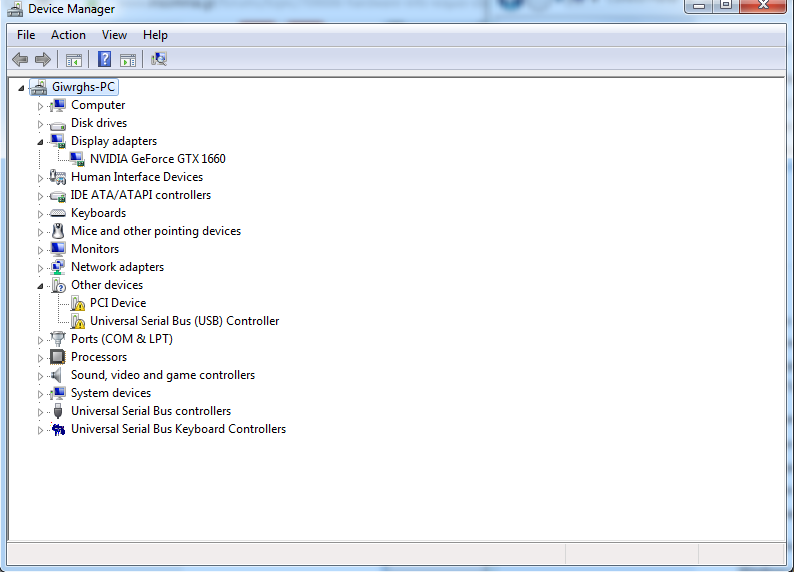Image resolution: width=794 pixels, height=572 pixels.
Task: Select the Network adapters label
Action: [117, 267]
